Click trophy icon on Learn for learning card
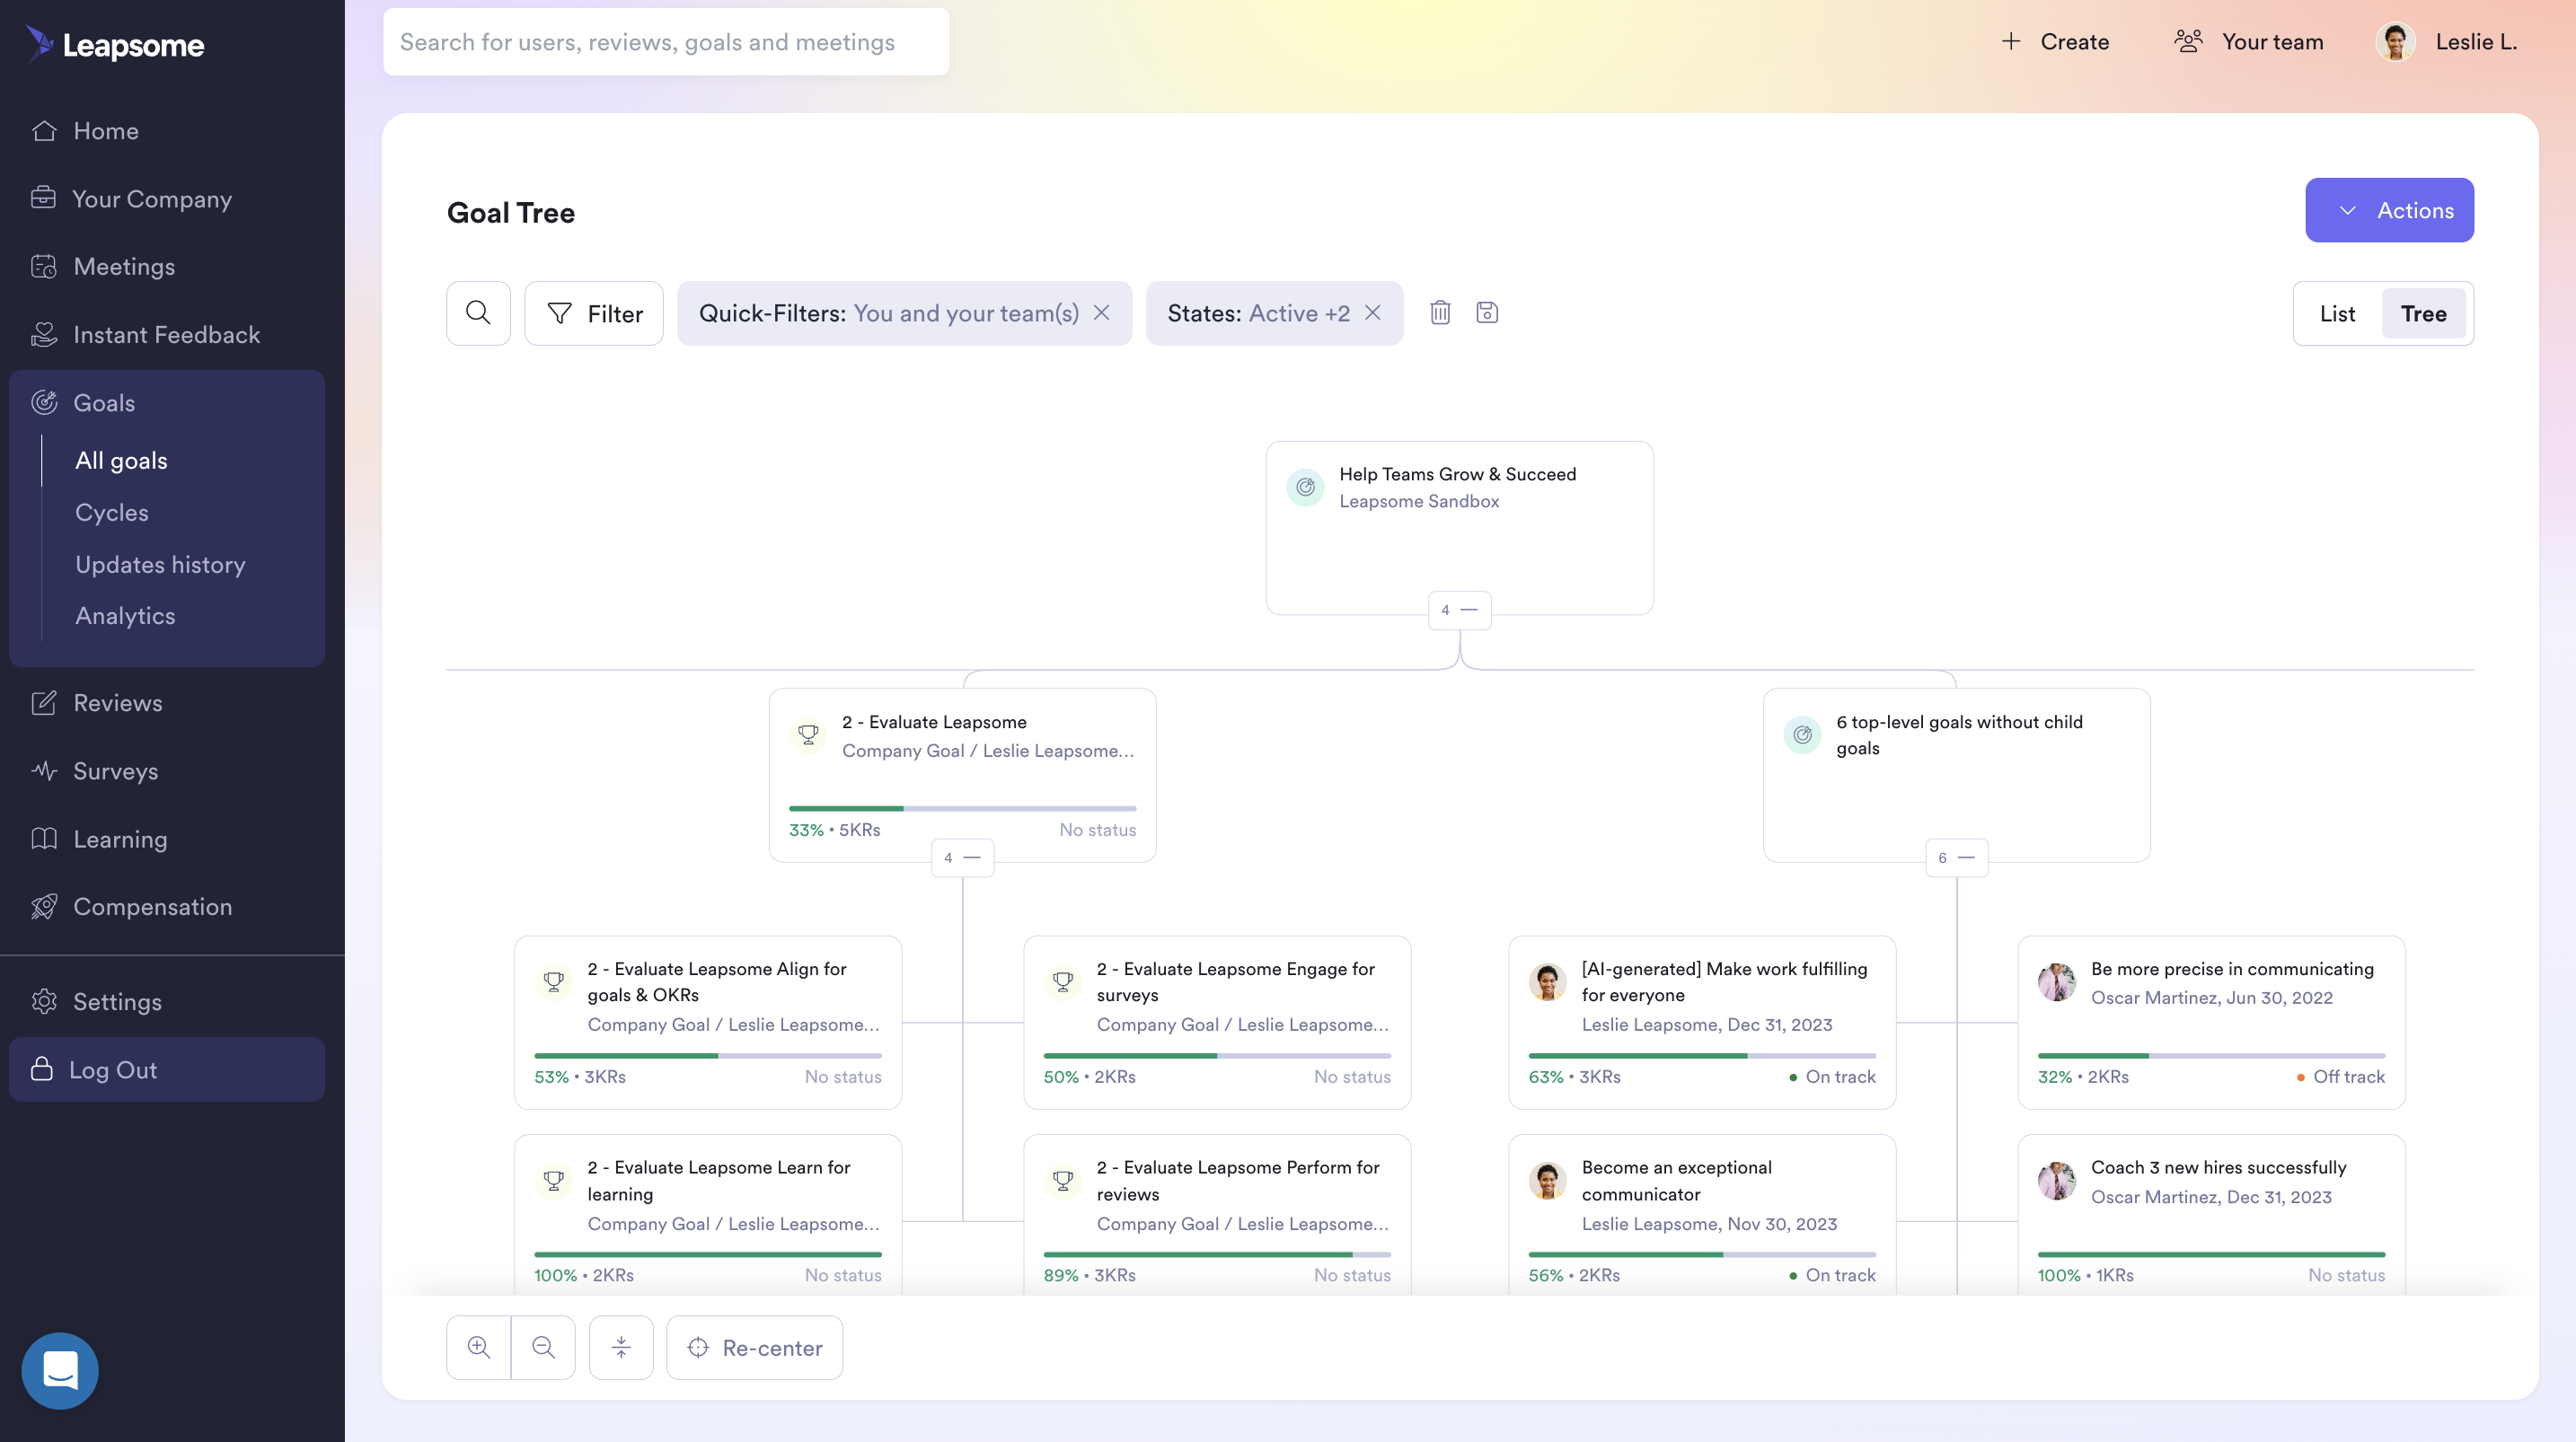 tap(554, 1181)
